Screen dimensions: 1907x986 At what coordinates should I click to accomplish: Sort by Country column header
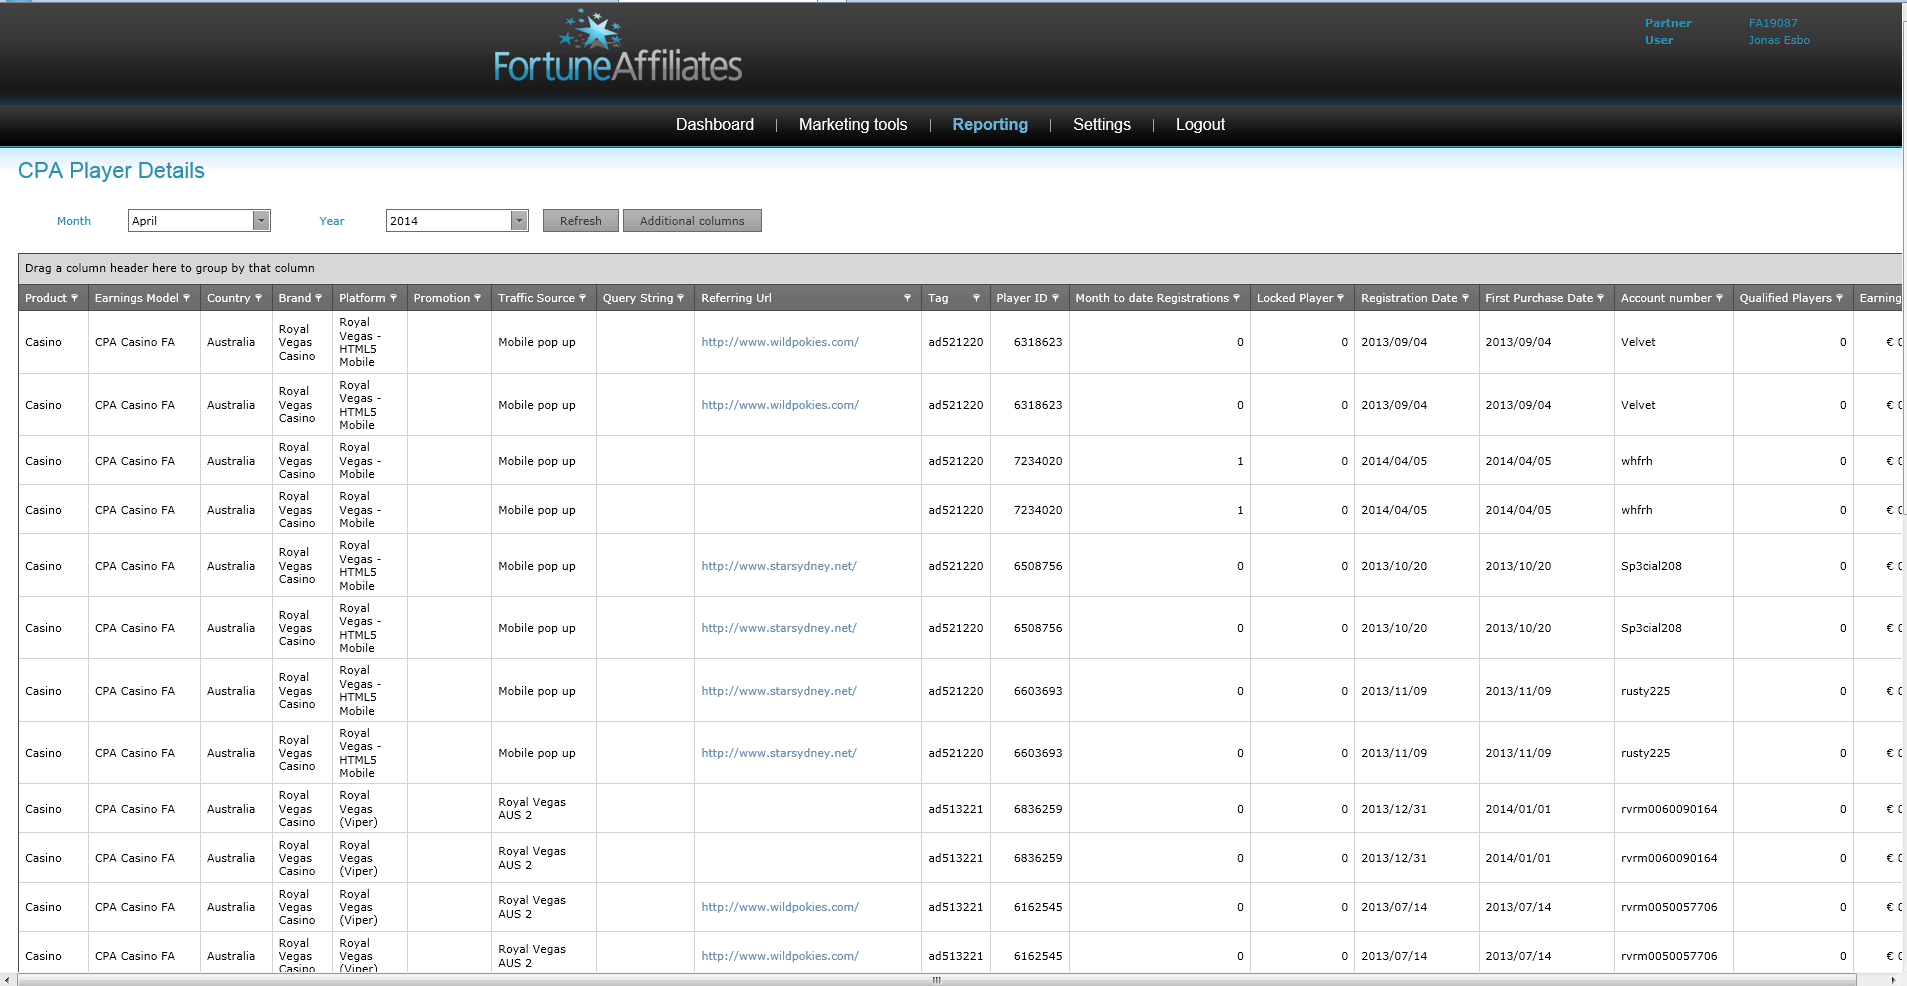click(x=228, y=298)
